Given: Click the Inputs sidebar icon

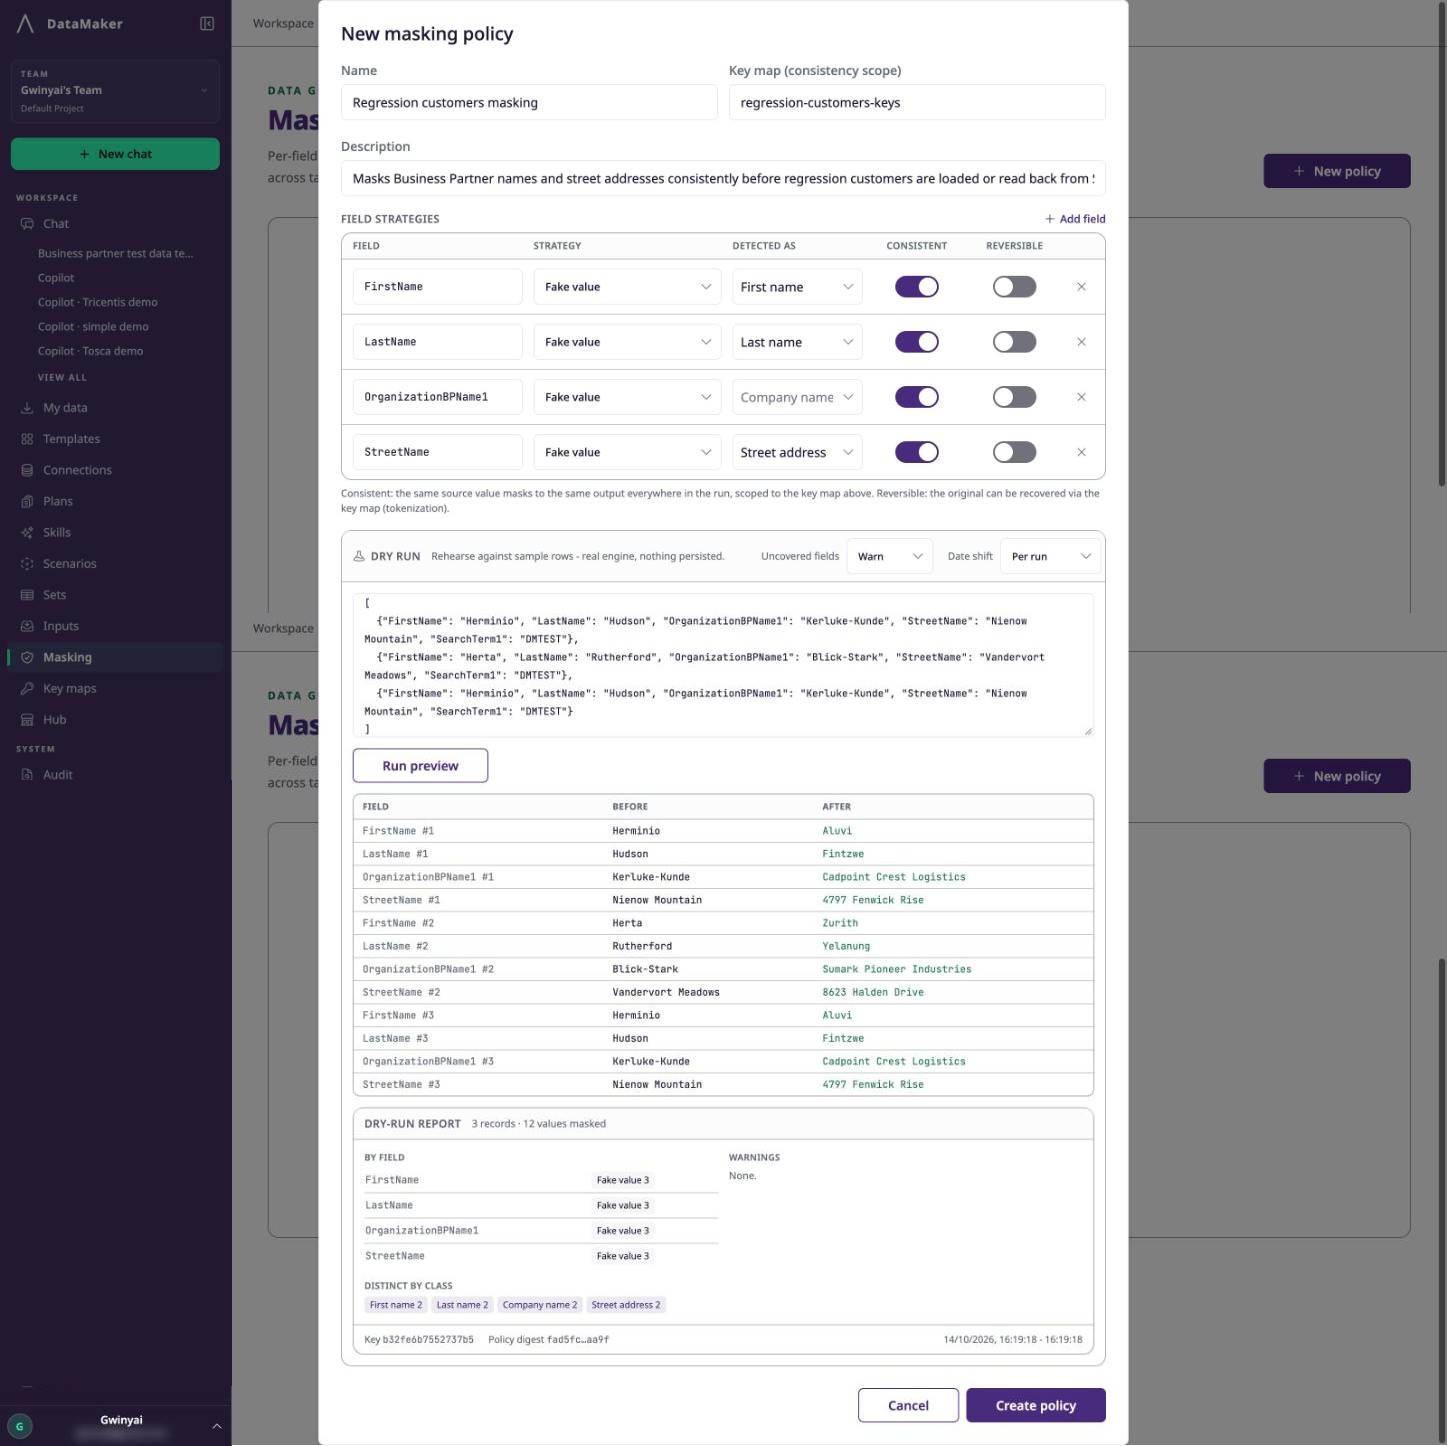Looking at the screenshot, I should click(x=27, y=626).
